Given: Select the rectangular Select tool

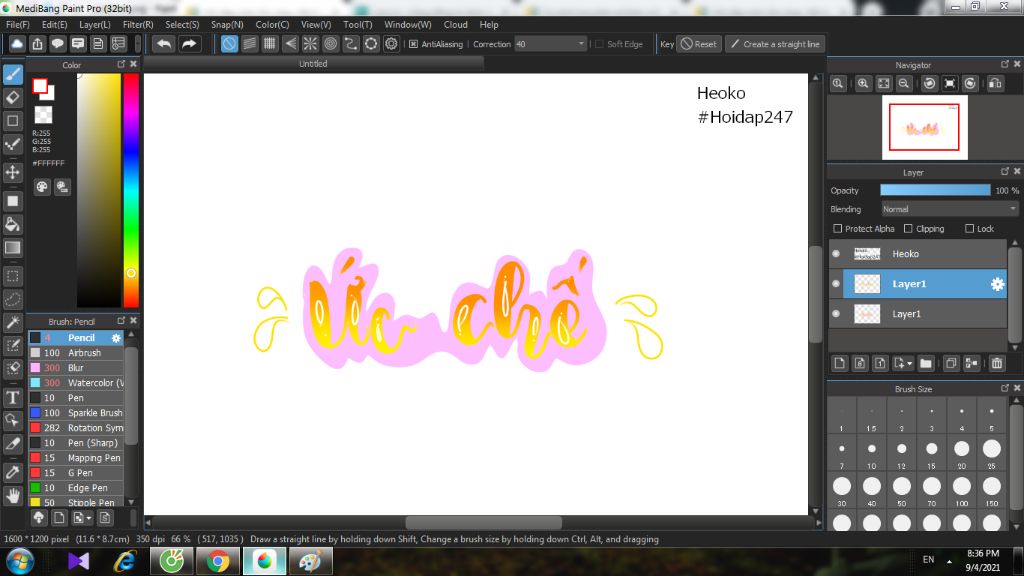Looking at the screenshot, I should (12, 276).
